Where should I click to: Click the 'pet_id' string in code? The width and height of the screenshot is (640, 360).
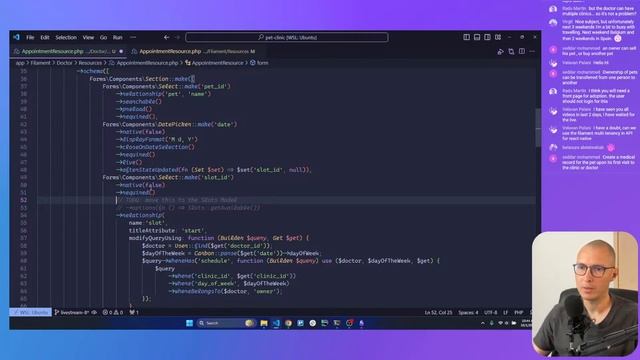tap(216, 87)
